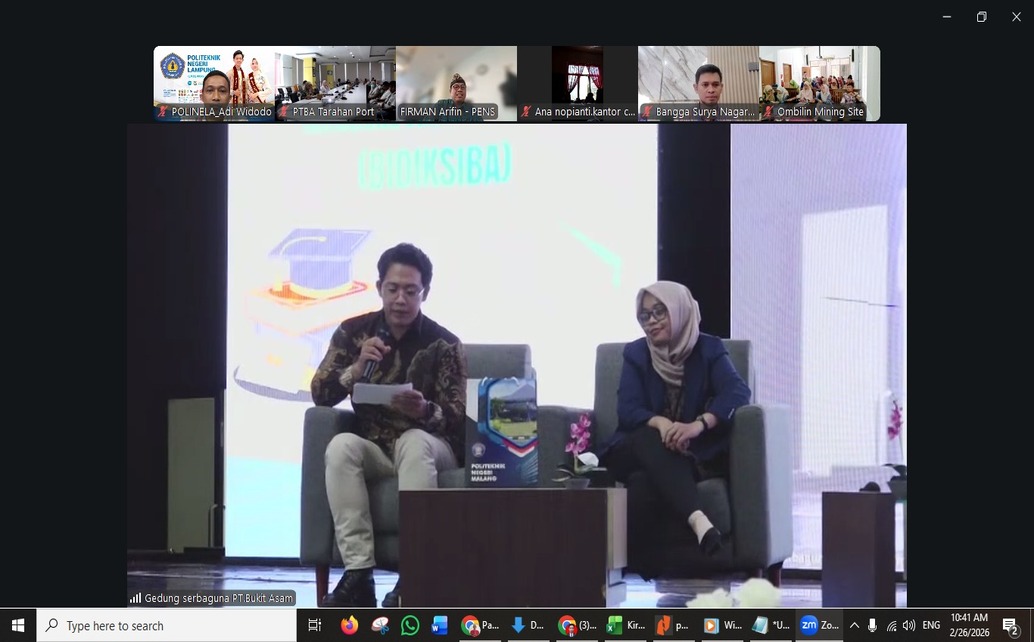The image size is (1034, 642).
Task: Open the speaker volume control
Action: pos(908,625)
